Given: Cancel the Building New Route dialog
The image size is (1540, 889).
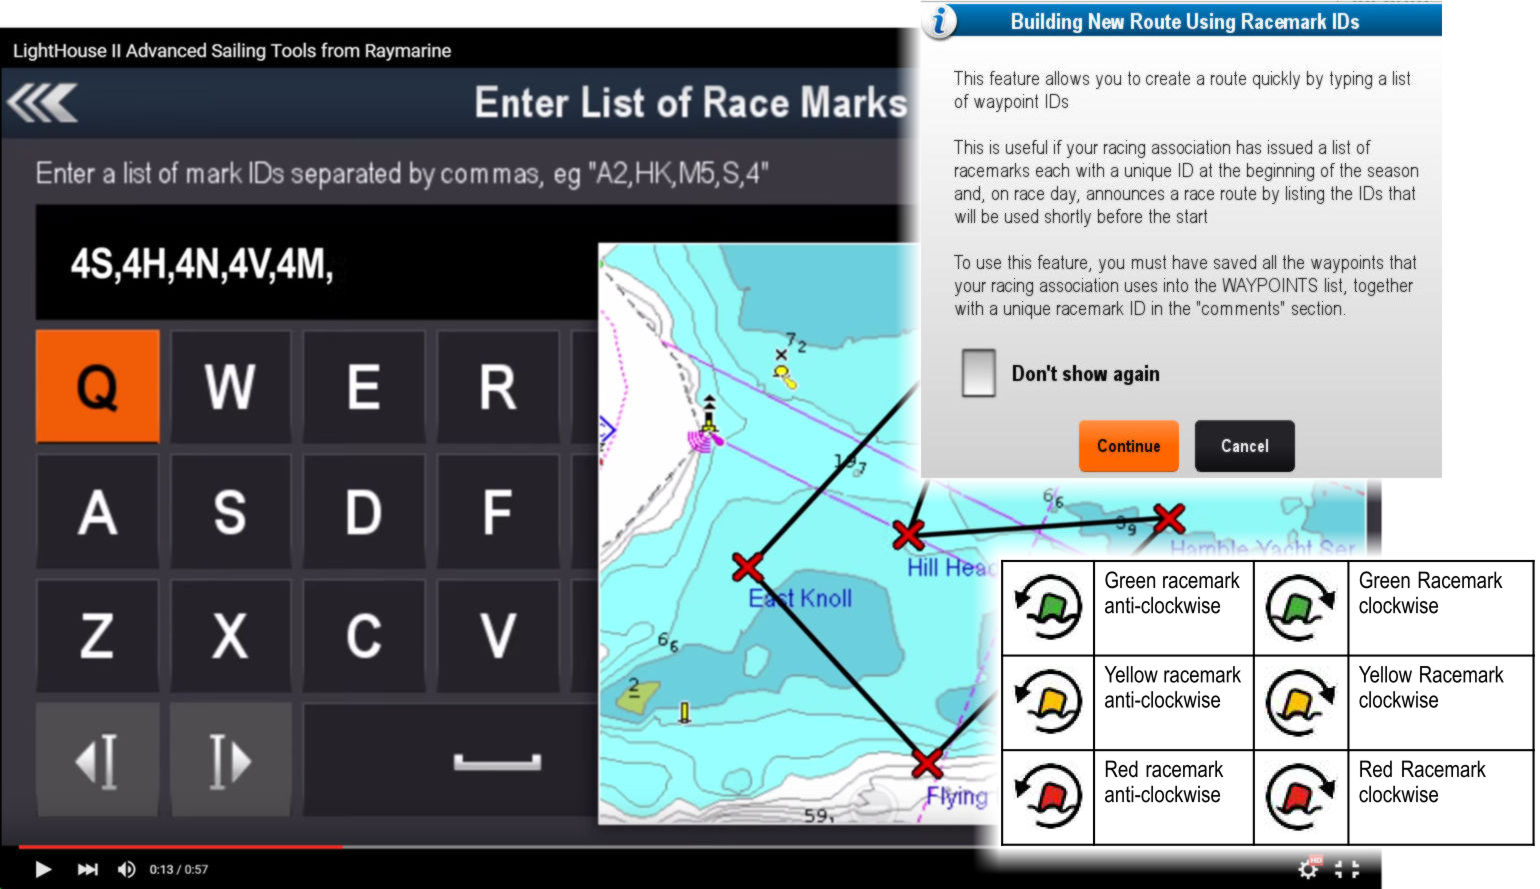Looking at the screenshot, I should [x=1245, y=446].
